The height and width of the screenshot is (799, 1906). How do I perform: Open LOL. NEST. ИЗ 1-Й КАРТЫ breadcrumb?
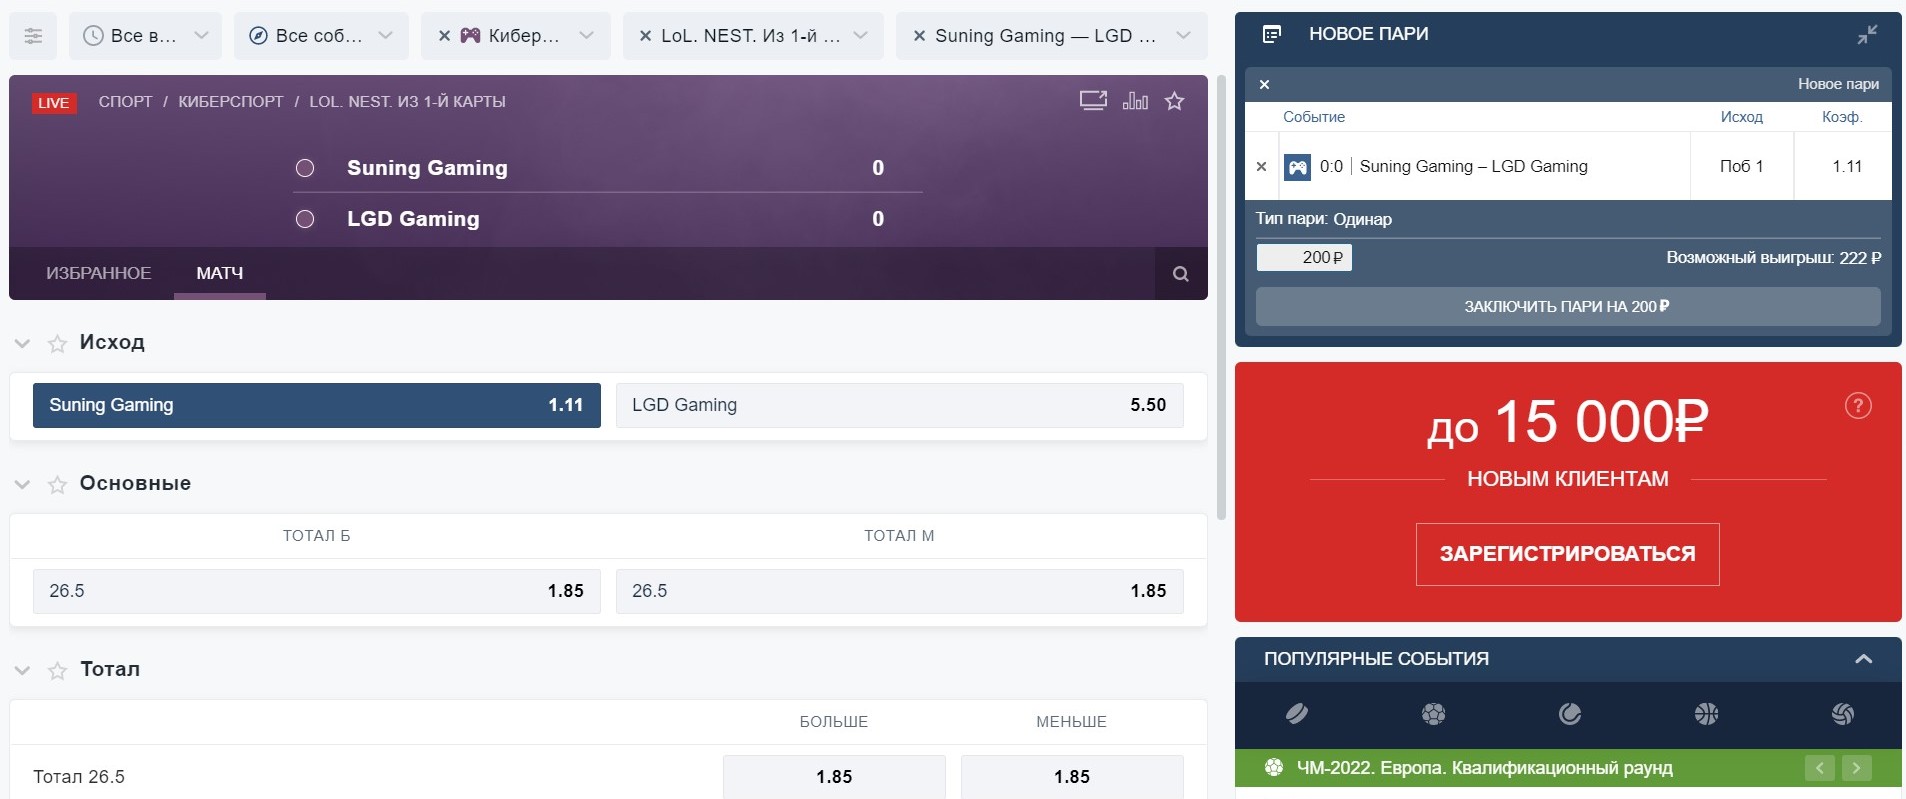click(407, 102)
